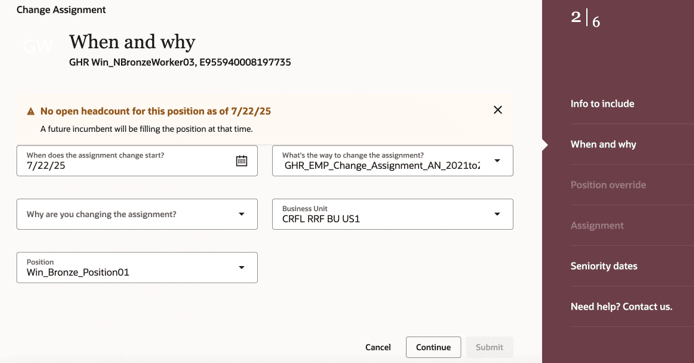Image resolution: width=694 pixels, height=363 pixels.
Task: Click the Continue button
Action: click(x=433, y=348)
